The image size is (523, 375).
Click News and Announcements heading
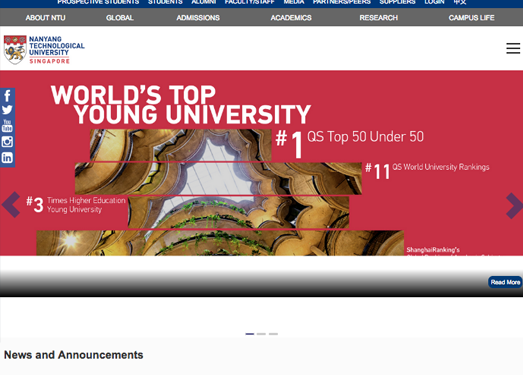tap(73, 355)
